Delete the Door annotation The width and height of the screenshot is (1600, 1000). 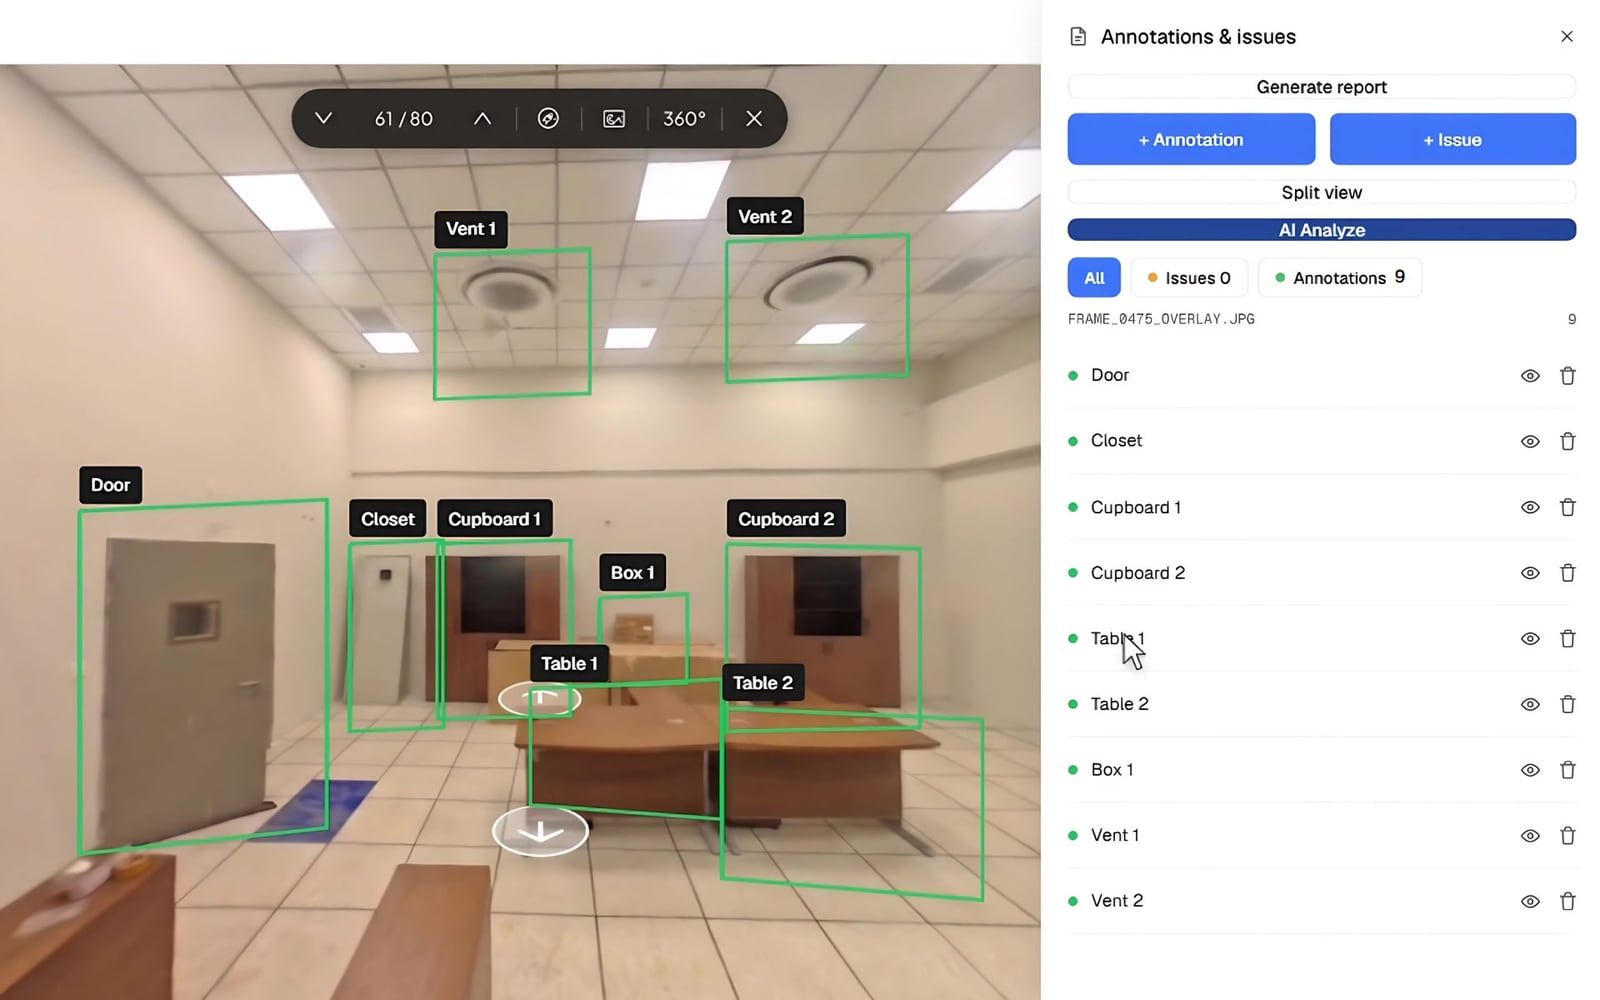1567,376
